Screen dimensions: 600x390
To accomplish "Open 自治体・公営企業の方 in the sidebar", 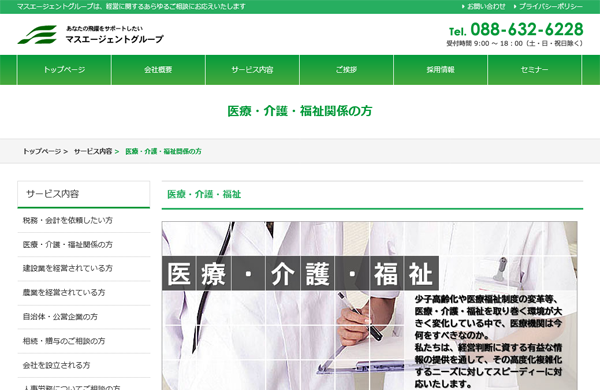I will click(x=84, y=317).
